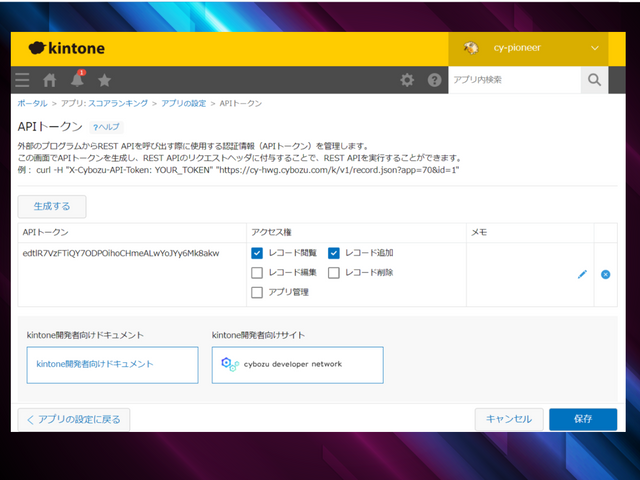Toggle レコード閲覧 checkbox

257,253
